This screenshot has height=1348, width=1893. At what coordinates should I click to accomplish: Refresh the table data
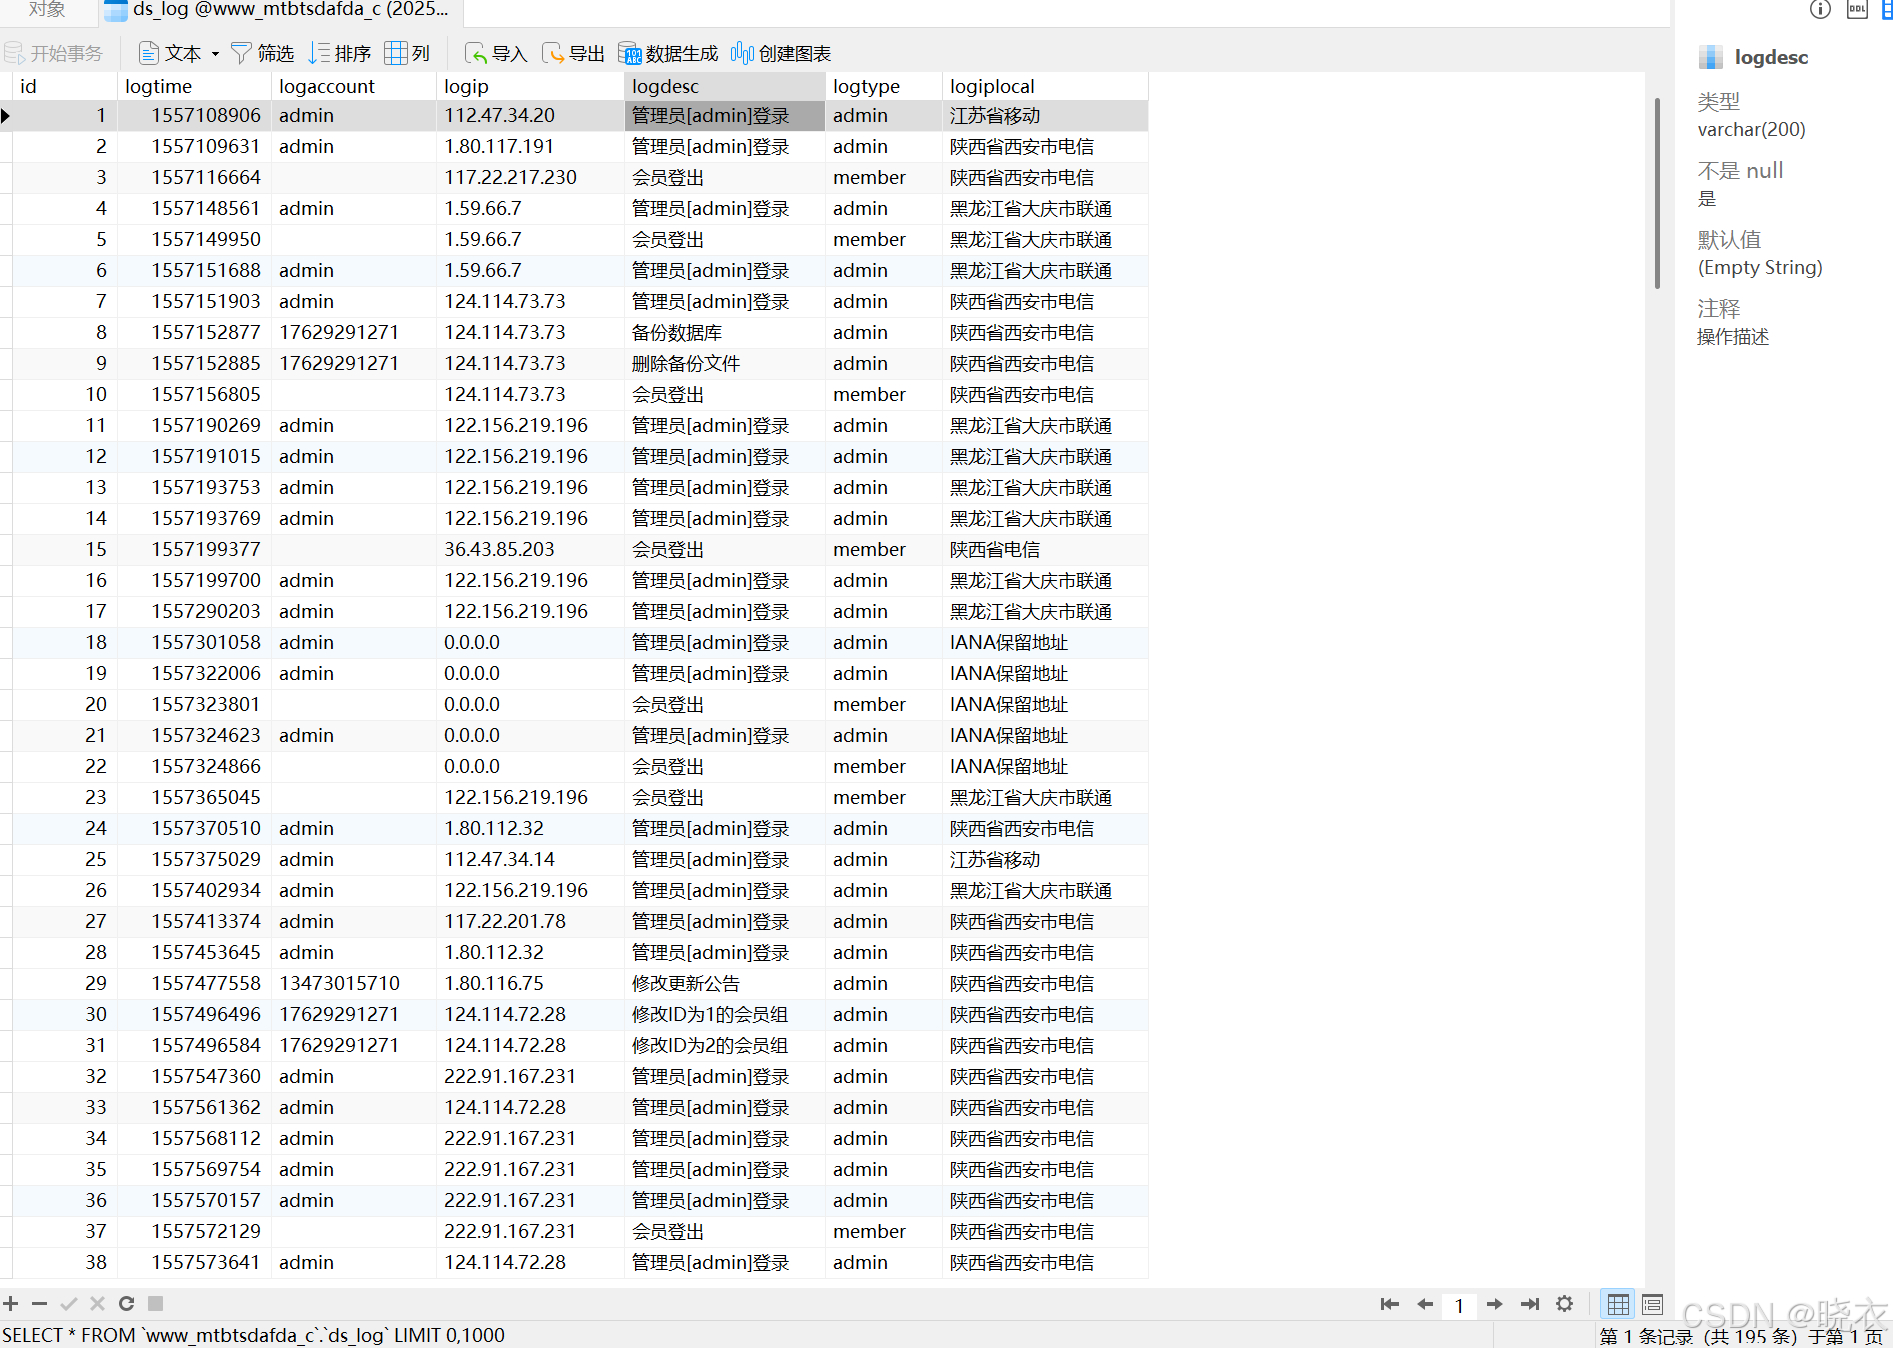pyautogui.click(x=126, y=1303)
